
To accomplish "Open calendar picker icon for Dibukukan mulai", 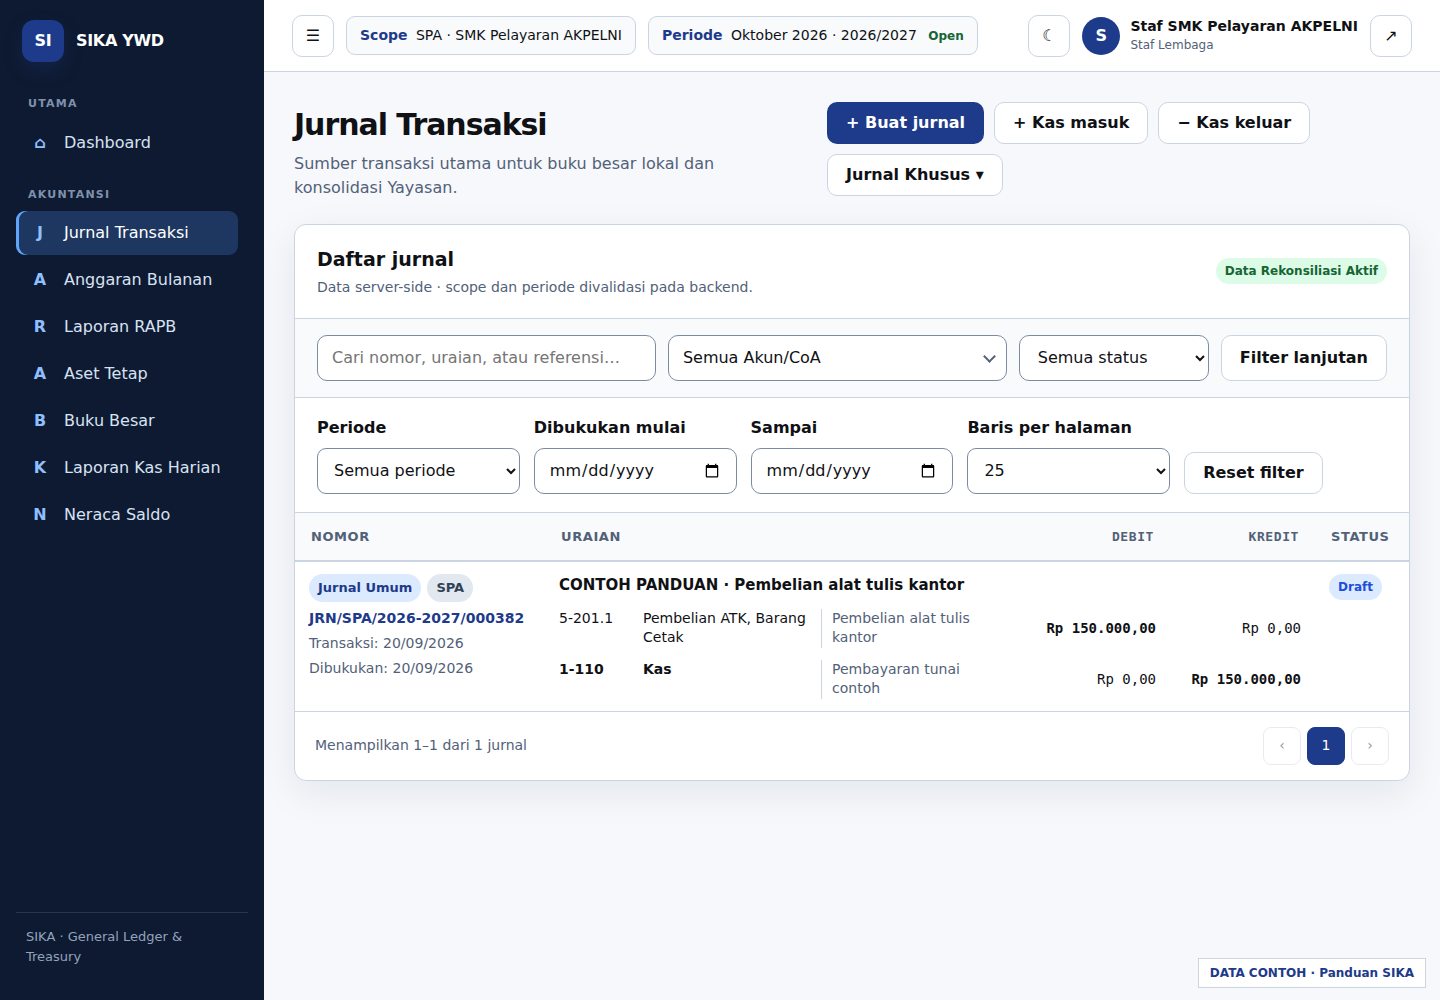I will pos(712,471).
